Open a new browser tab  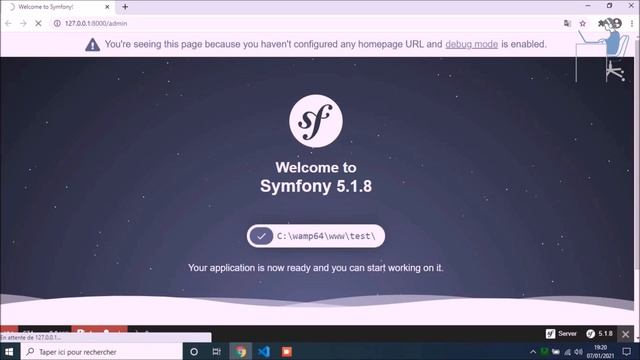[125, 7]
